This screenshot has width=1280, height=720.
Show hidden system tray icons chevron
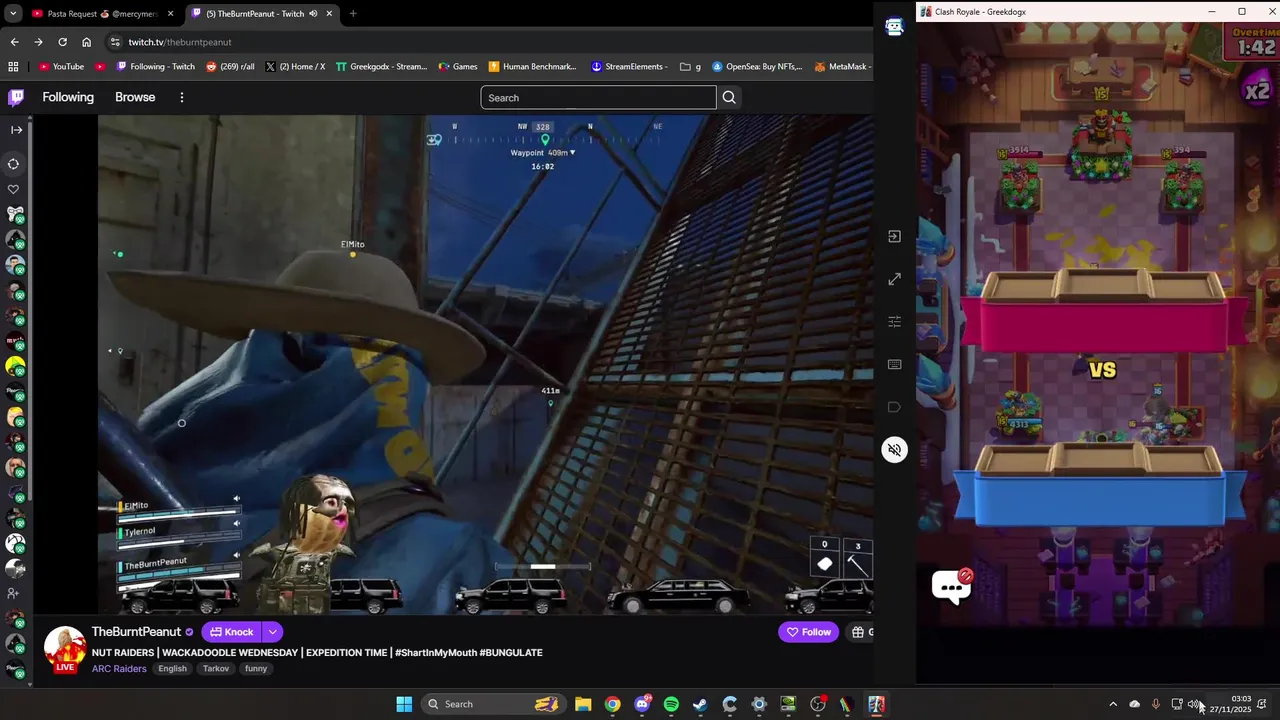[x=1112, y=704]
